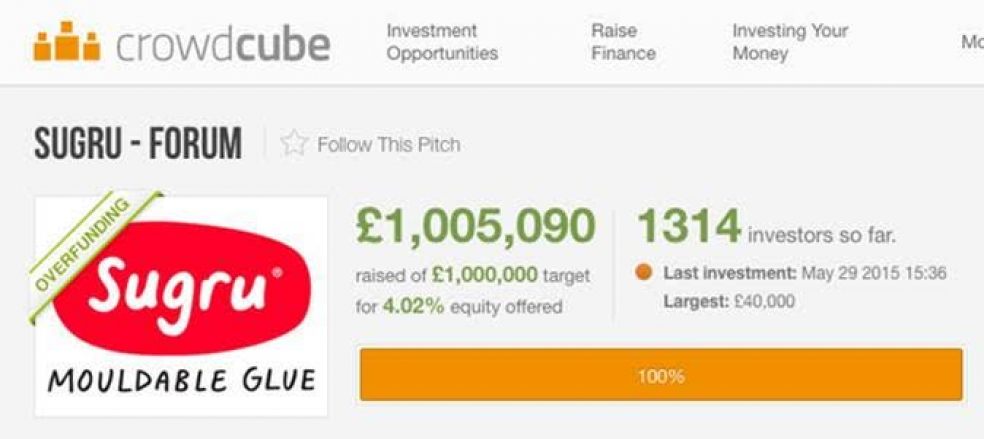984x439 pixels.
Task: Click the crowdcube wordmark to go home
Action: click(223, 45)
